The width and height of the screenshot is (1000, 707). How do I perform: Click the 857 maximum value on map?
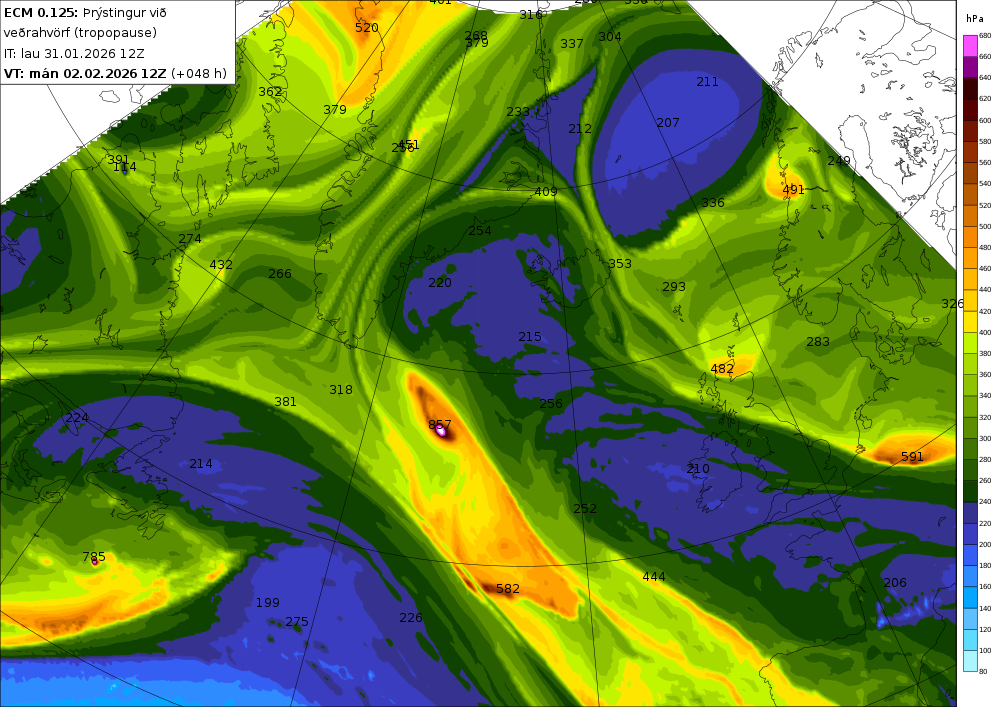pyautogui.click(x=439, y=425)
